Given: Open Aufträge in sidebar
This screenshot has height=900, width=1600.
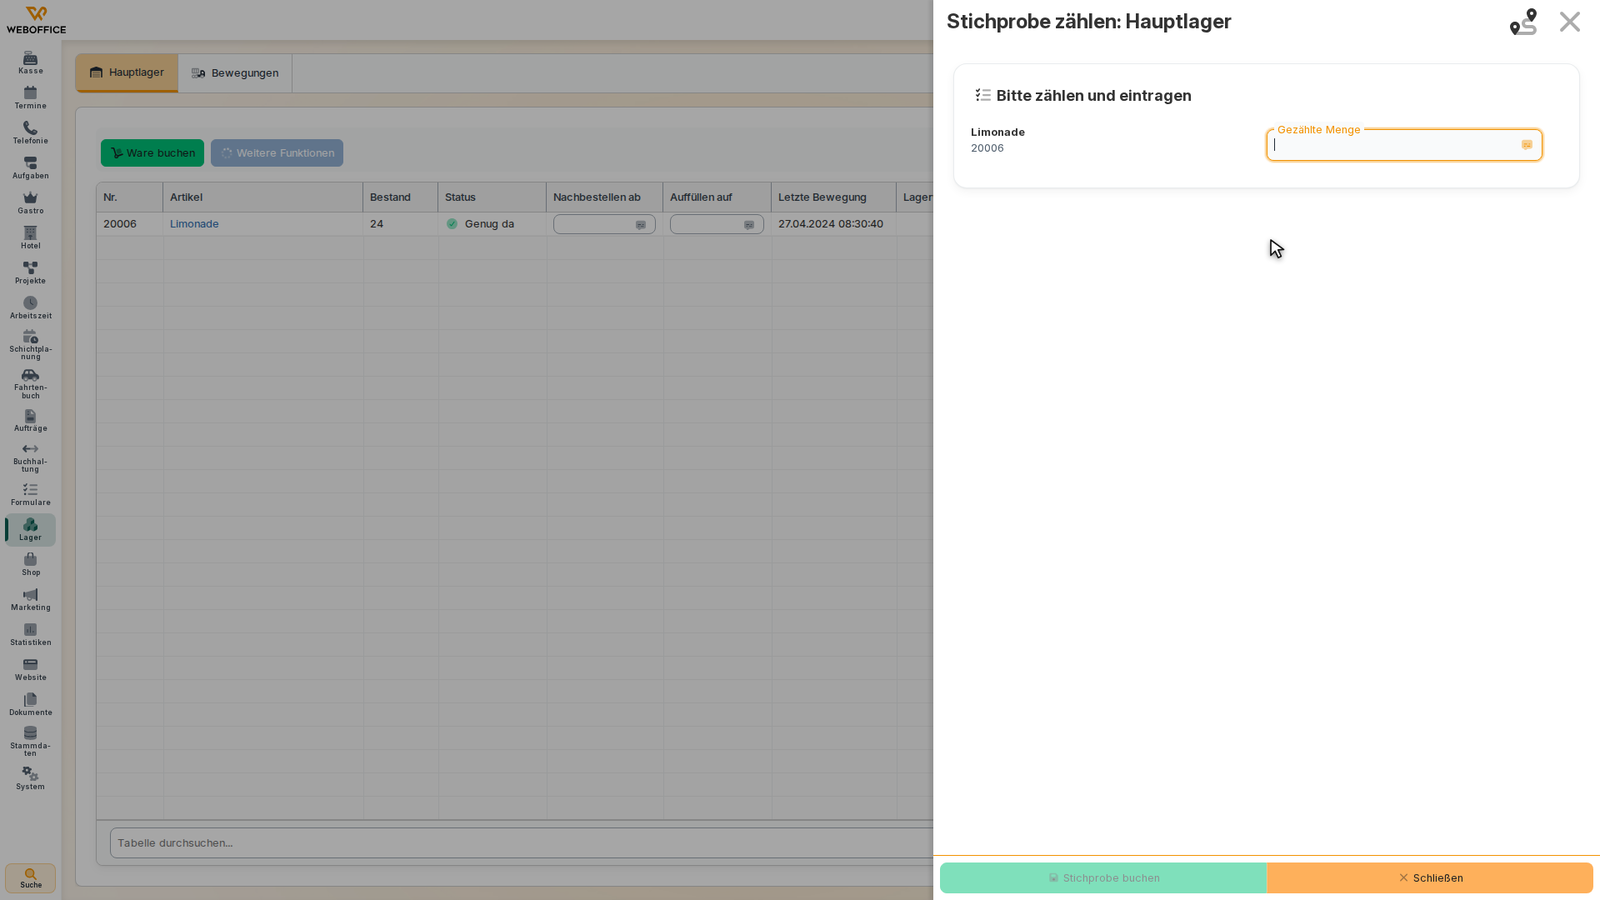Looking at the screenshot, I should coord(30,421).
